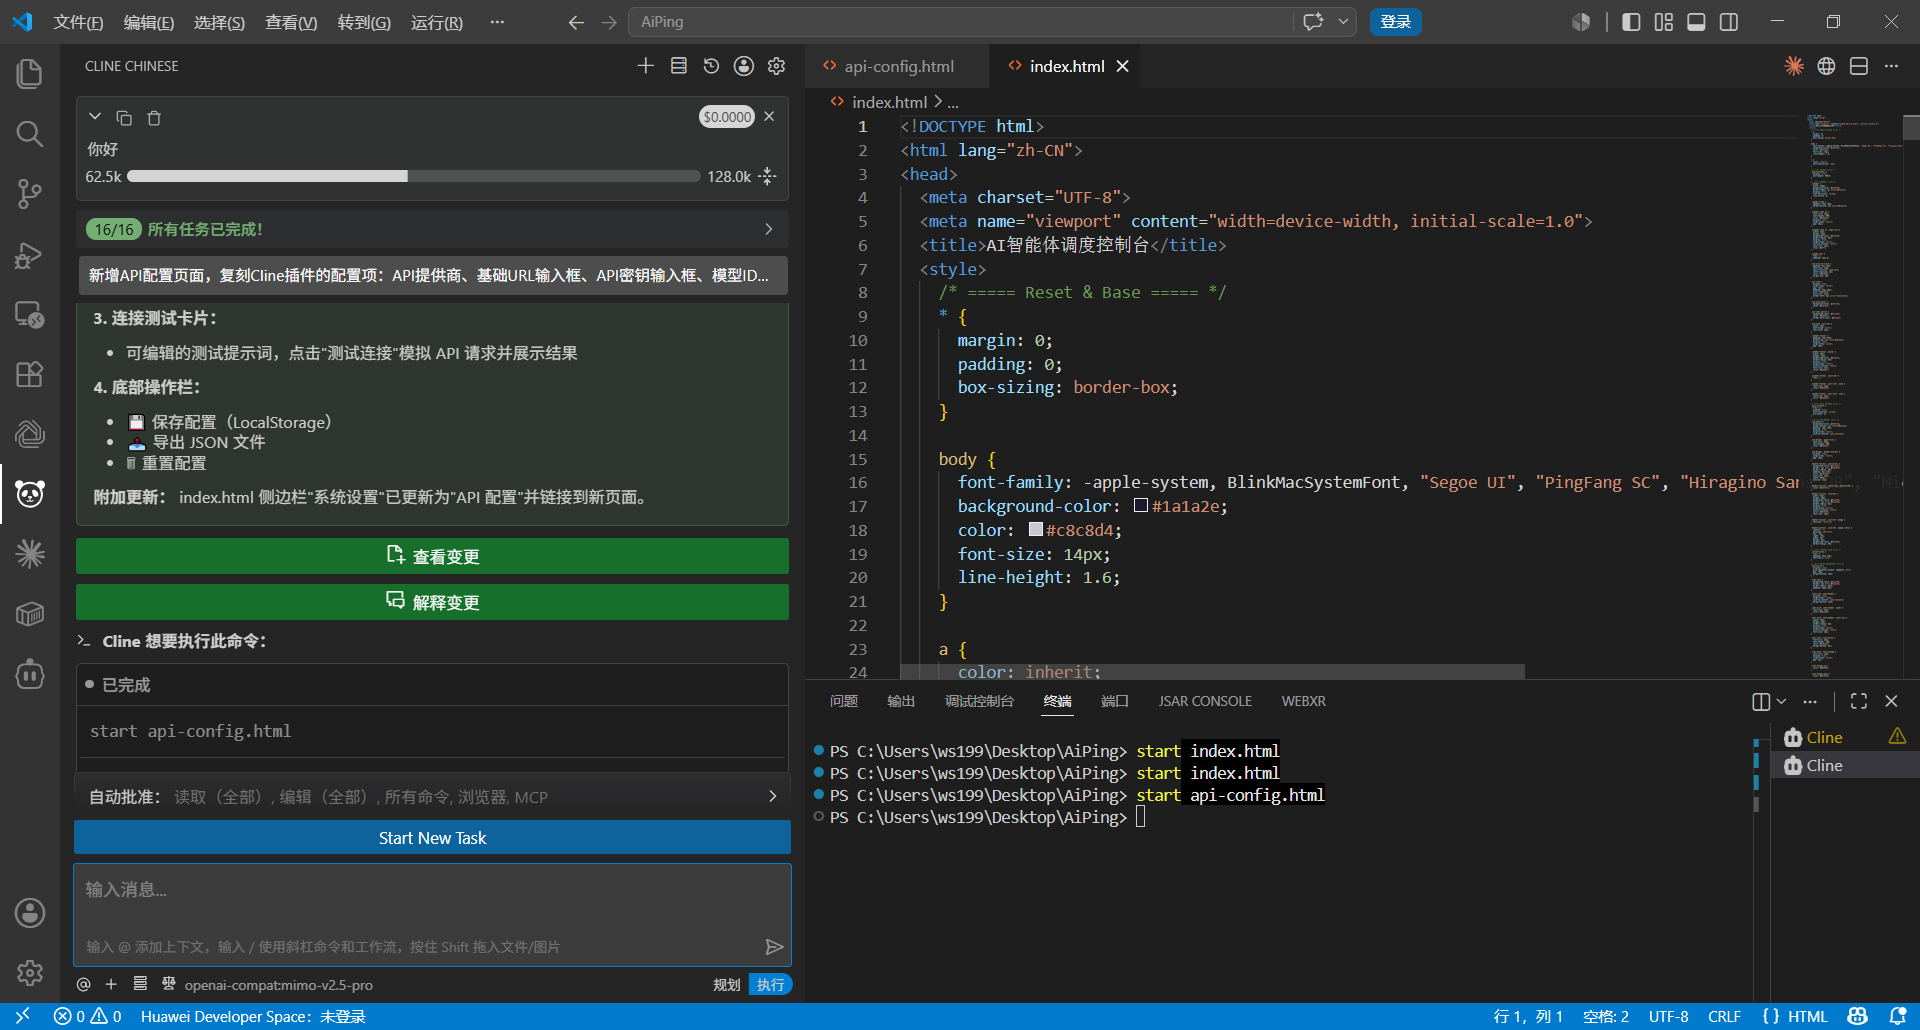
Task: Toggle the secondary side bar layout button
Action: pos(1729,22)
